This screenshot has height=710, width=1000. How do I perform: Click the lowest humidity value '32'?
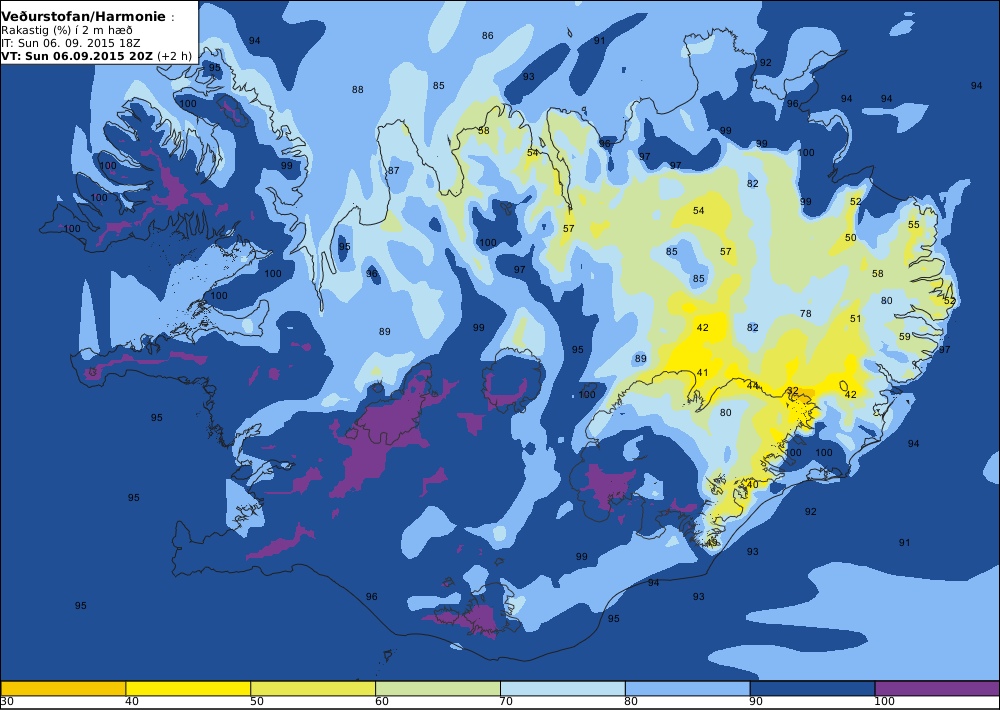pyautogui.click(x=793, y=390)
